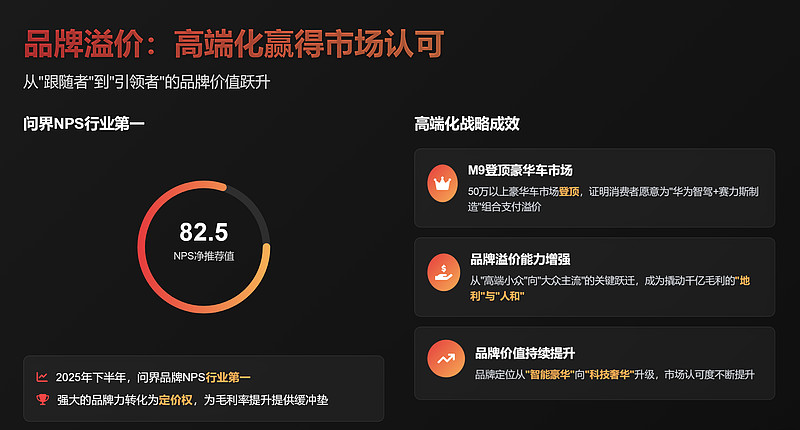Click the M9登顶豪华车市场 card title

(520, 170)
